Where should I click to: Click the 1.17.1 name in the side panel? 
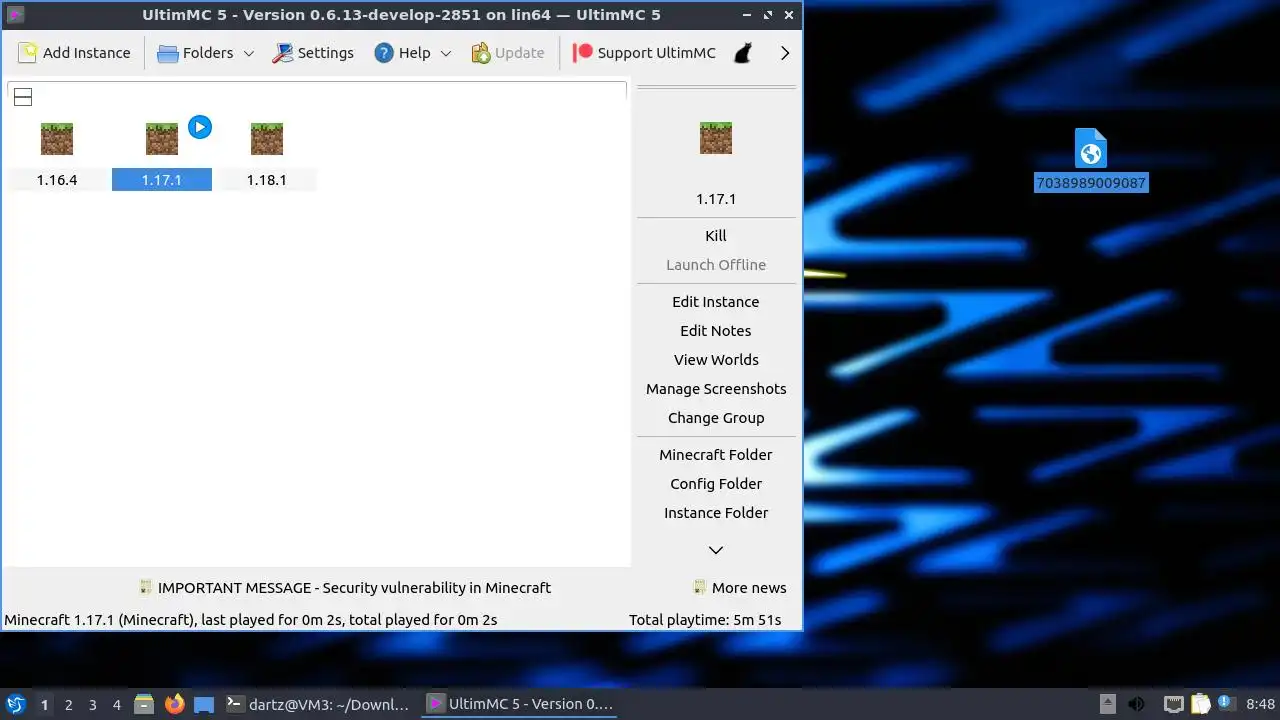pyautogui.click(x=716, y=199)
